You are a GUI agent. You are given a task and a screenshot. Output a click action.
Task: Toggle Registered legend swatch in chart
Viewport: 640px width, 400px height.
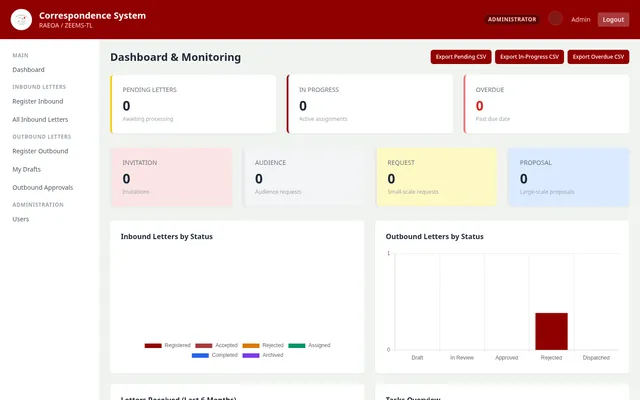click(x=153, y=346)
